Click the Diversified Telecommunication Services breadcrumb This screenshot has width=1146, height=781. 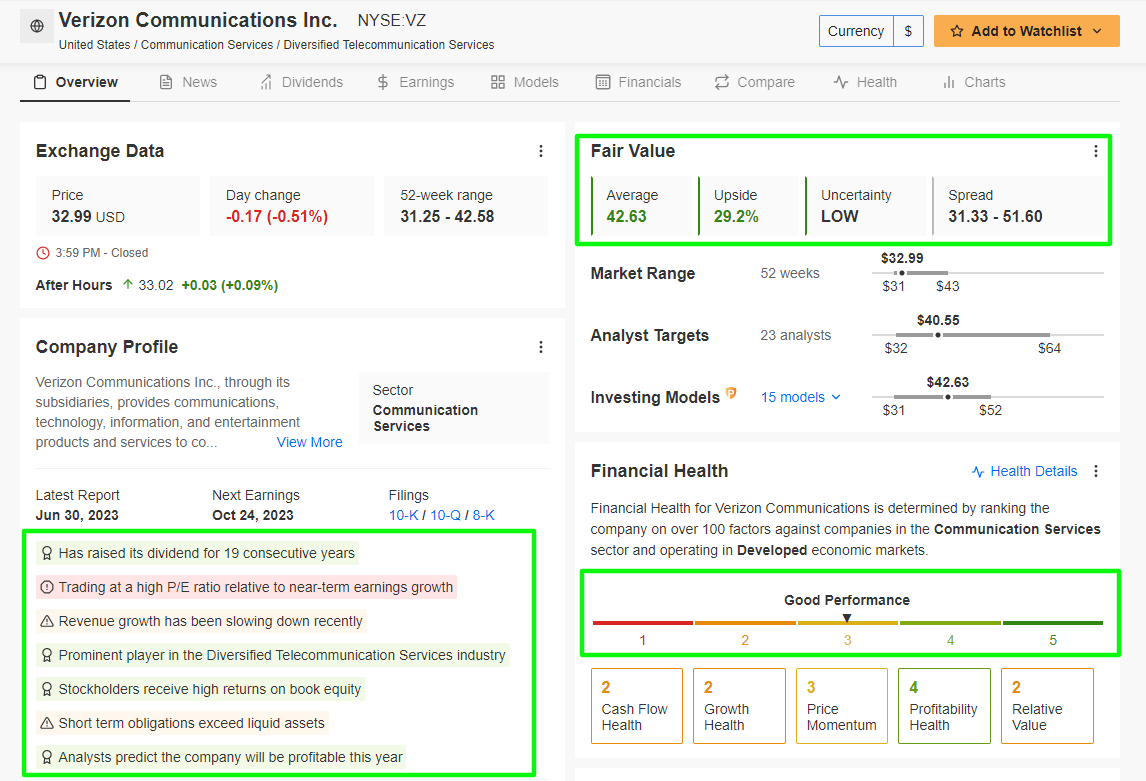click(389, 45)
